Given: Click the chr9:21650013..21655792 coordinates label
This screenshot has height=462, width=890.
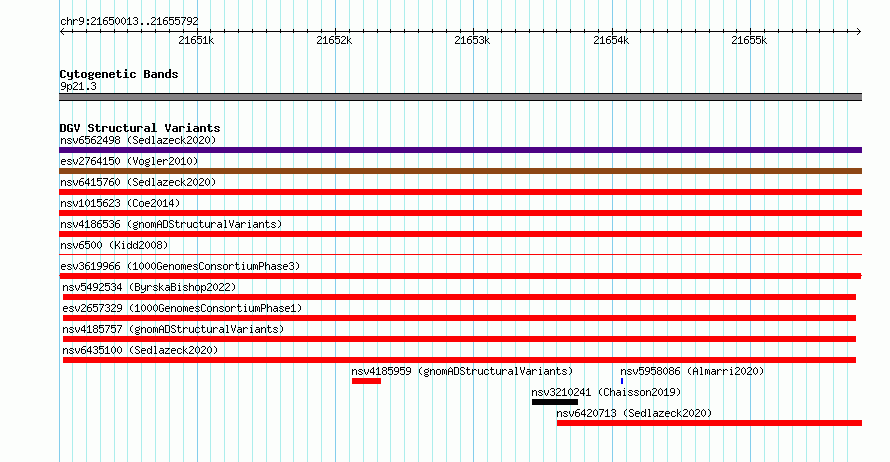Looking at the screenshot, I should (x=129, y=21).
